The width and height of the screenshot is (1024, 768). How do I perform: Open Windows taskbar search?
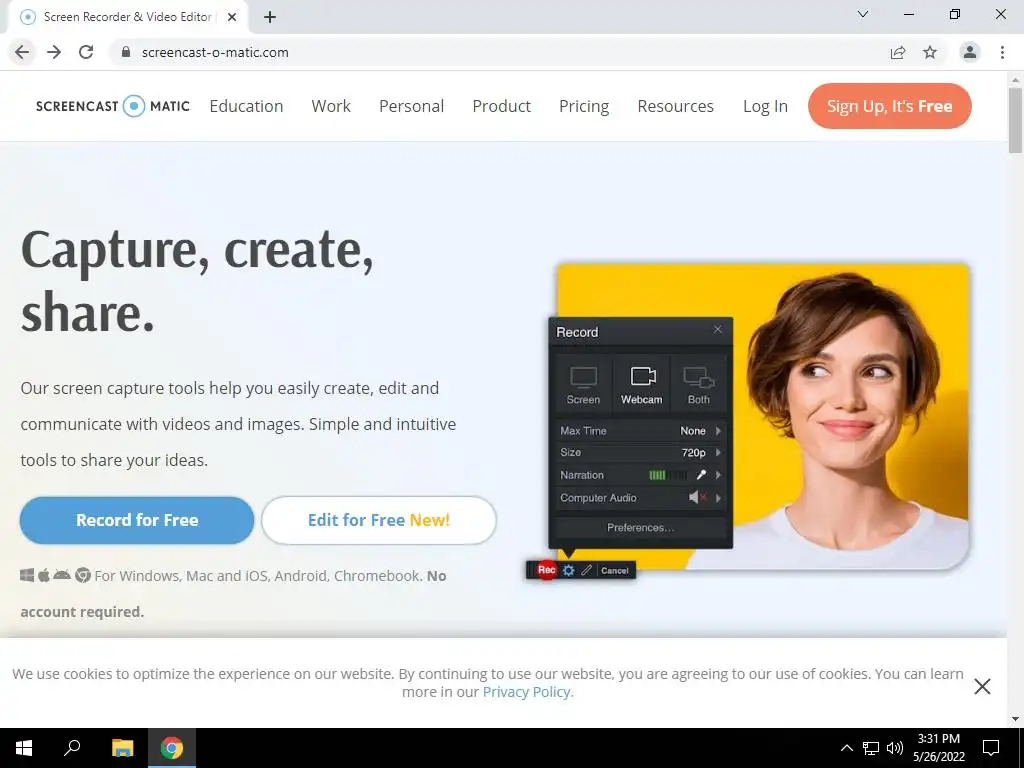(x=72, y=748)
